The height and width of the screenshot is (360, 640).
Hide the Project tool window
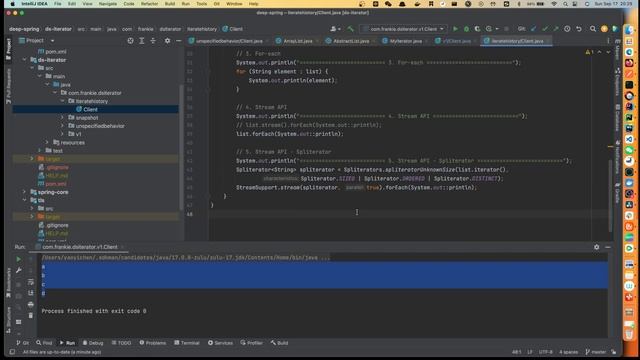[178, 41]
